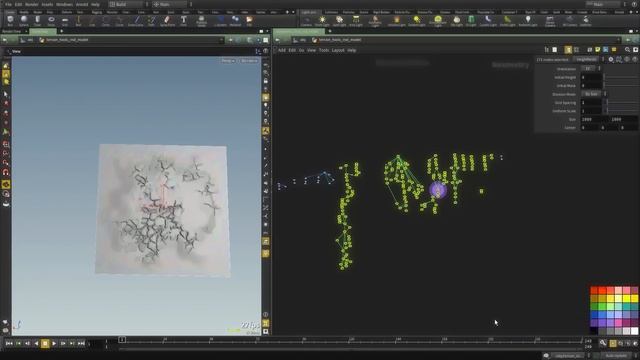Image resolution: width=640 pixels, height=360 pixels.
Task: Select the Platonic Solids shelf tool
Action: click(201, 21)
